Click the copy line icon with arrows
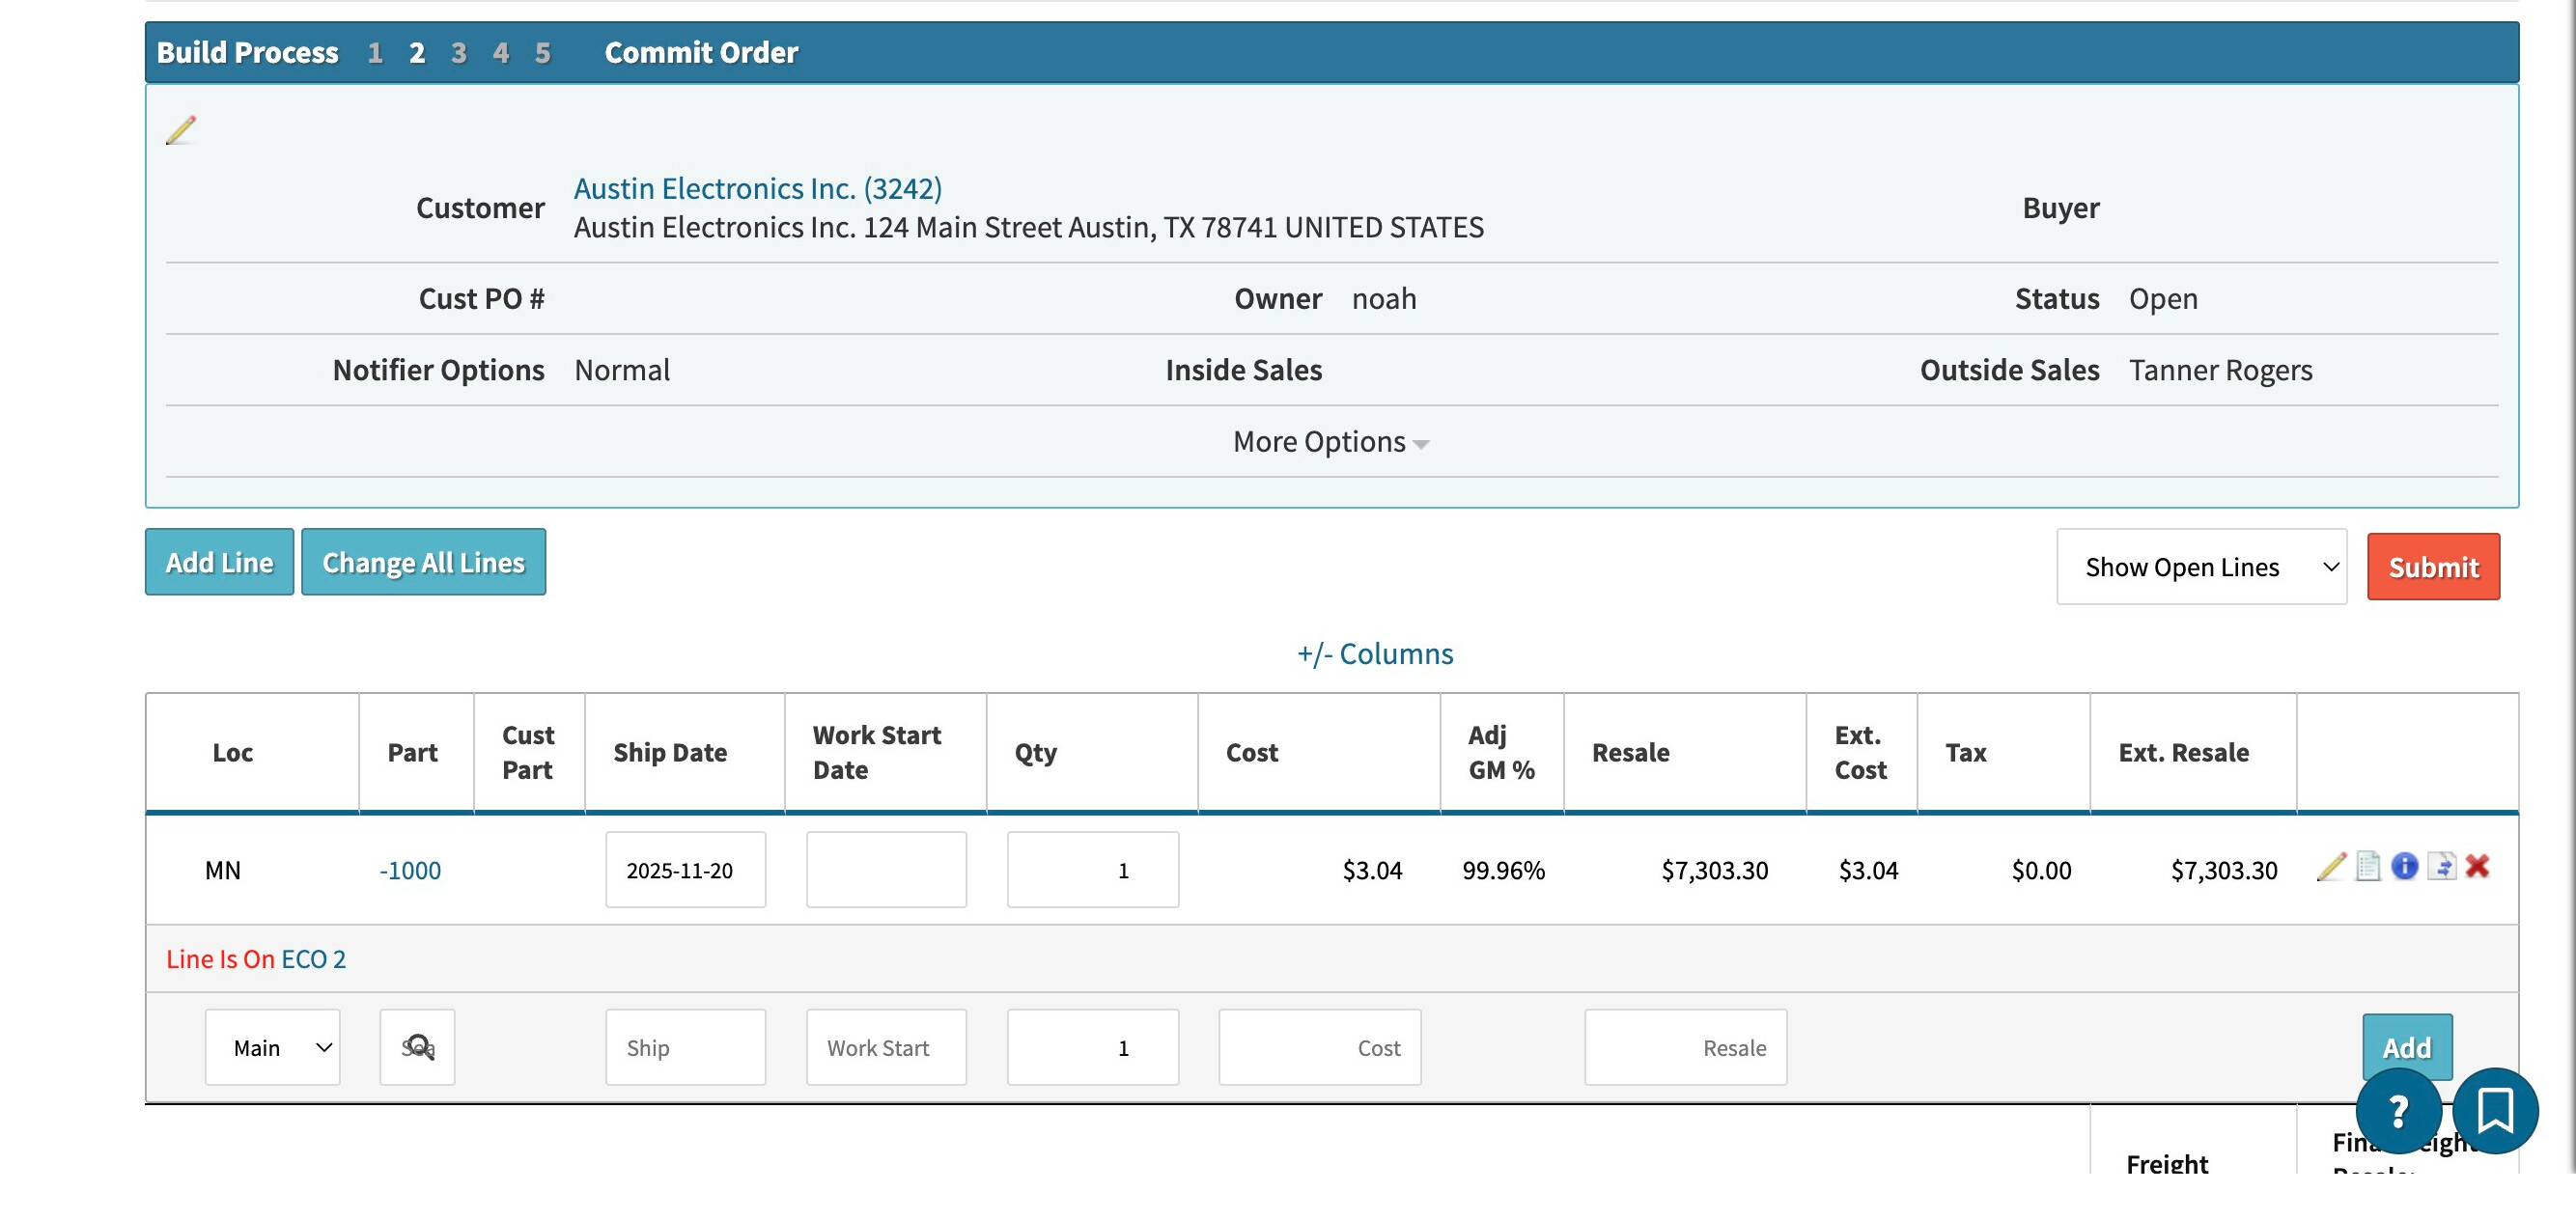This screenshot has height=1220, width=2576. pyautogui.click(x=2441, y=867)
